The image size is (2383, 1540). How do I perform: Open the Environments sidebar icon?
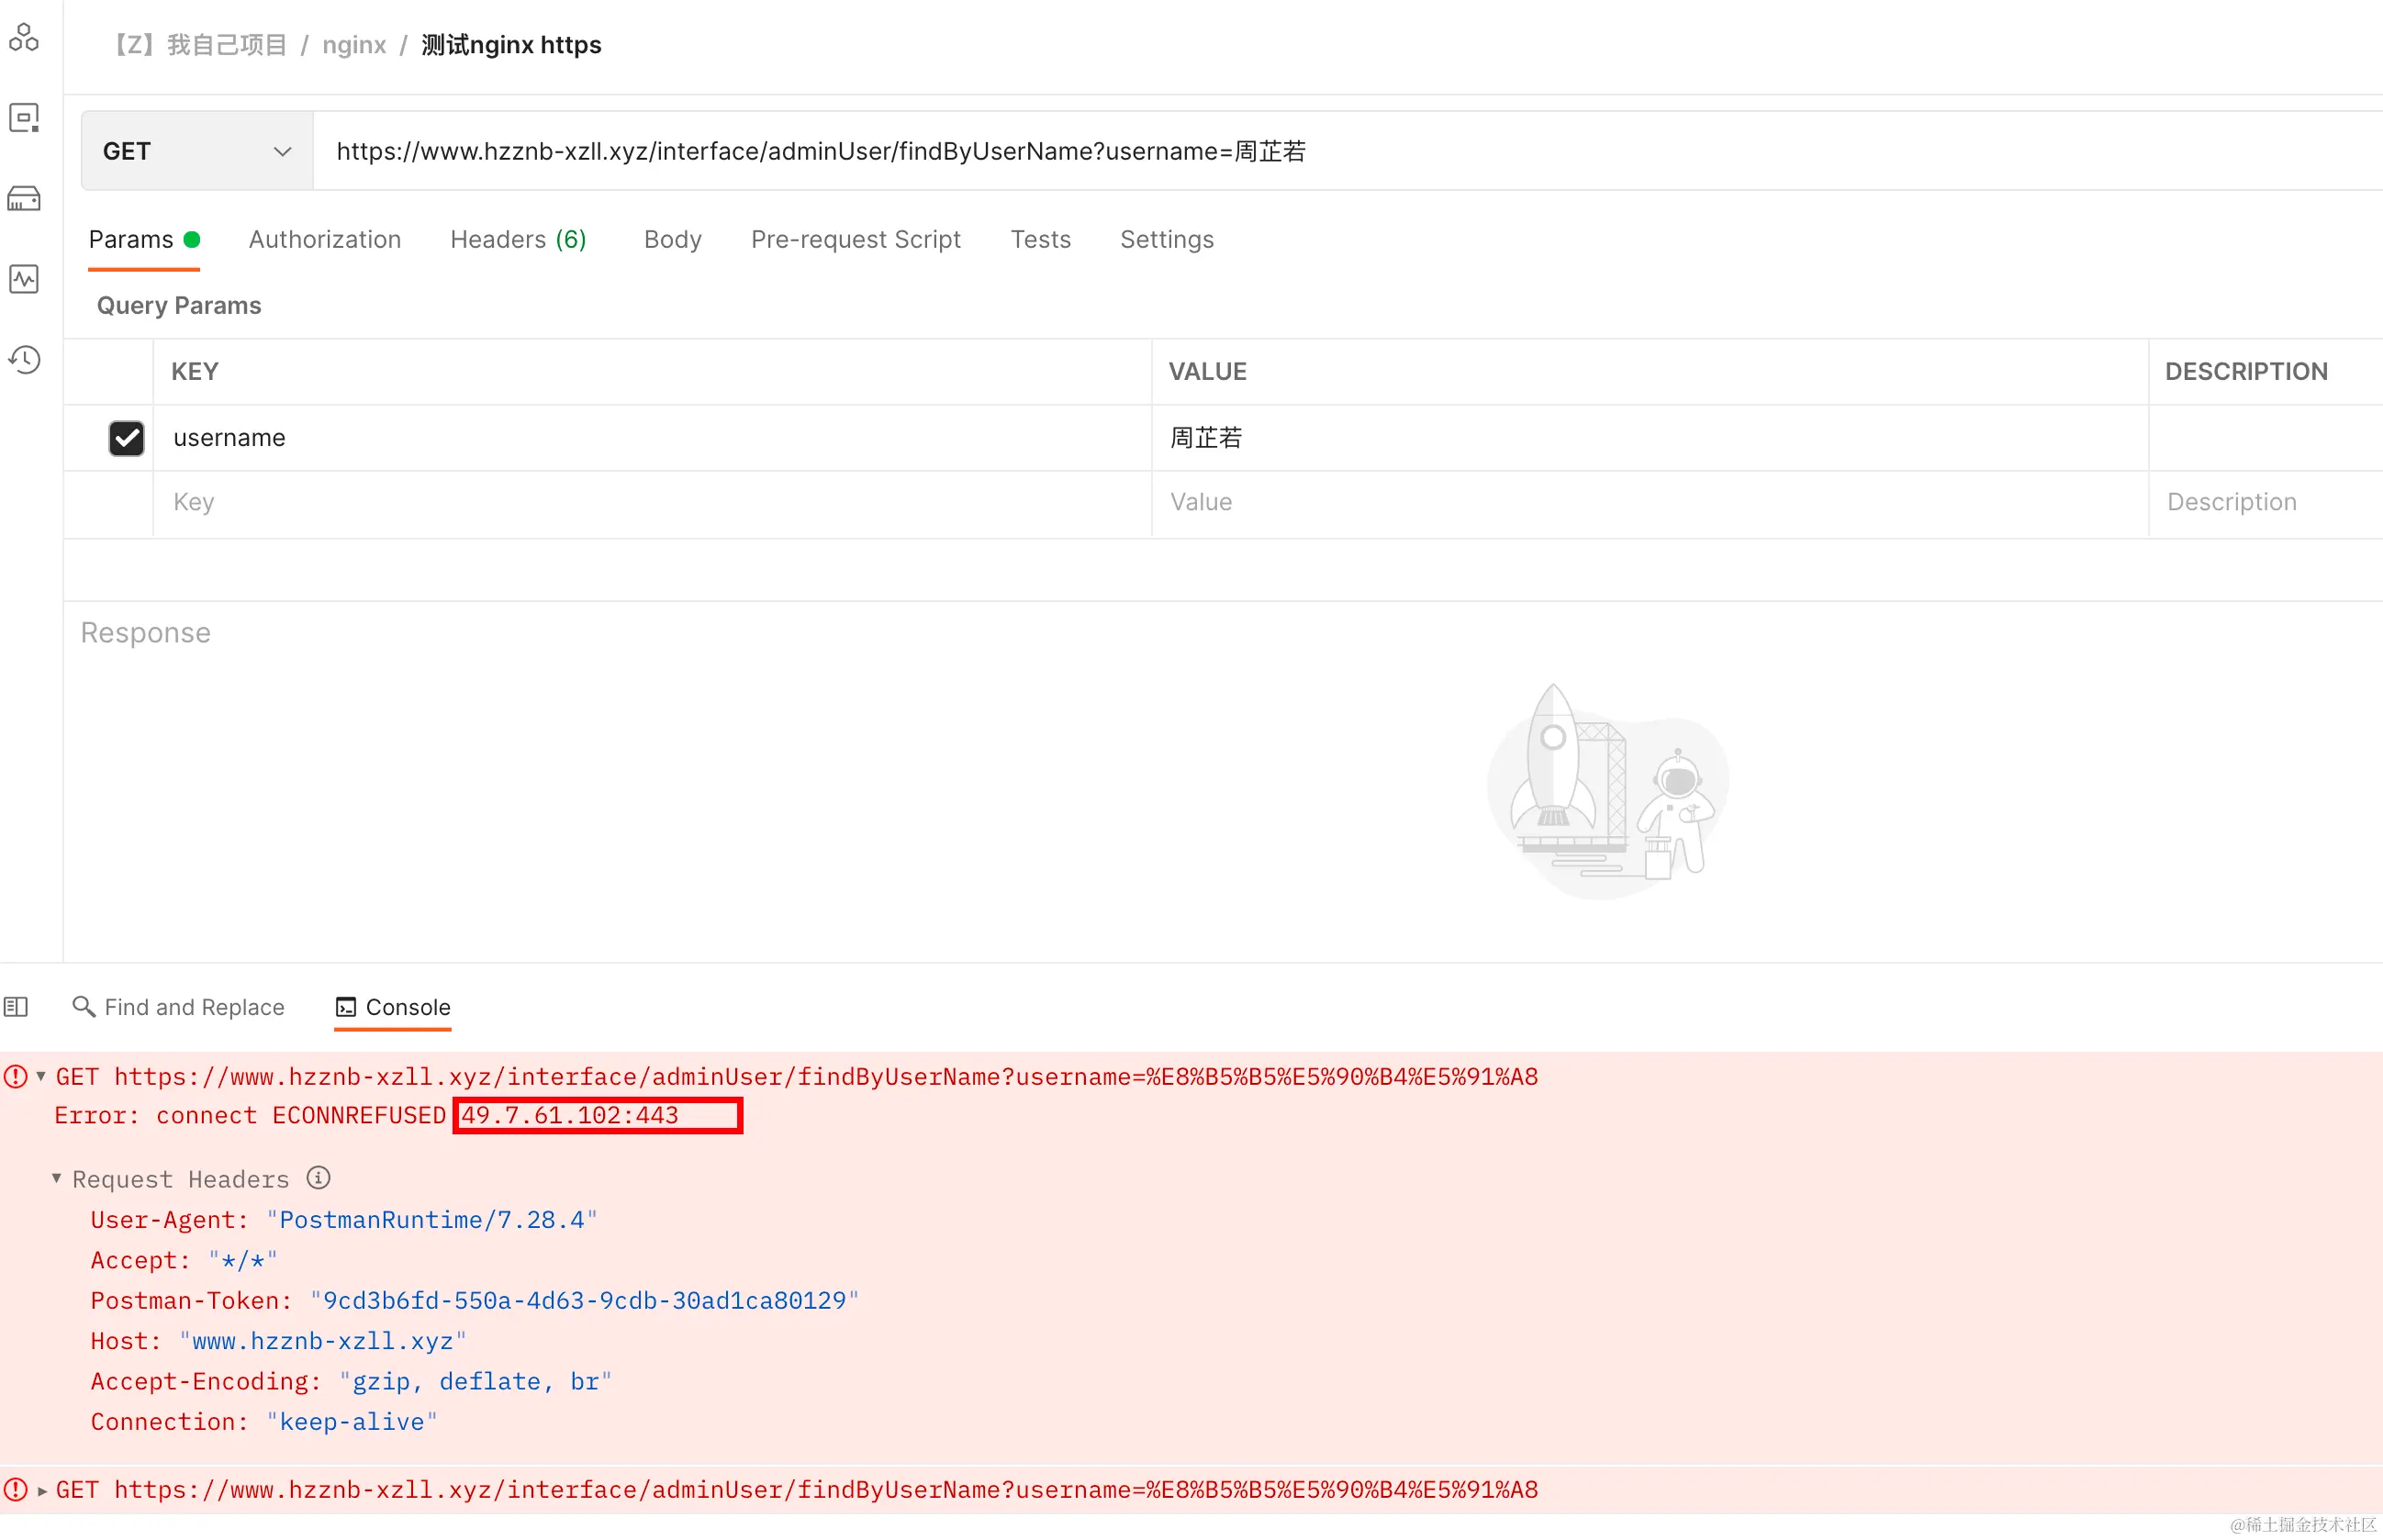pyautogui.click(x=24, y=118)
